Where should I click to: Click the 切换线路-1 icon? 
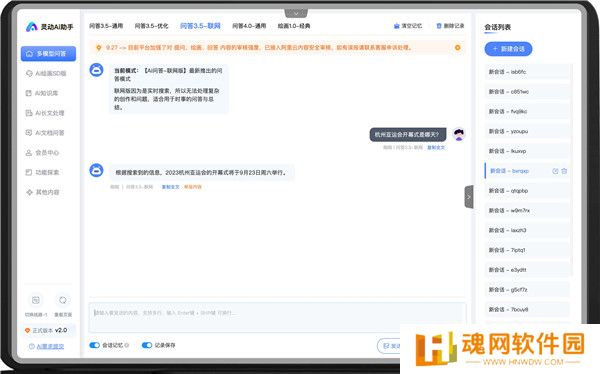point(36,300)
